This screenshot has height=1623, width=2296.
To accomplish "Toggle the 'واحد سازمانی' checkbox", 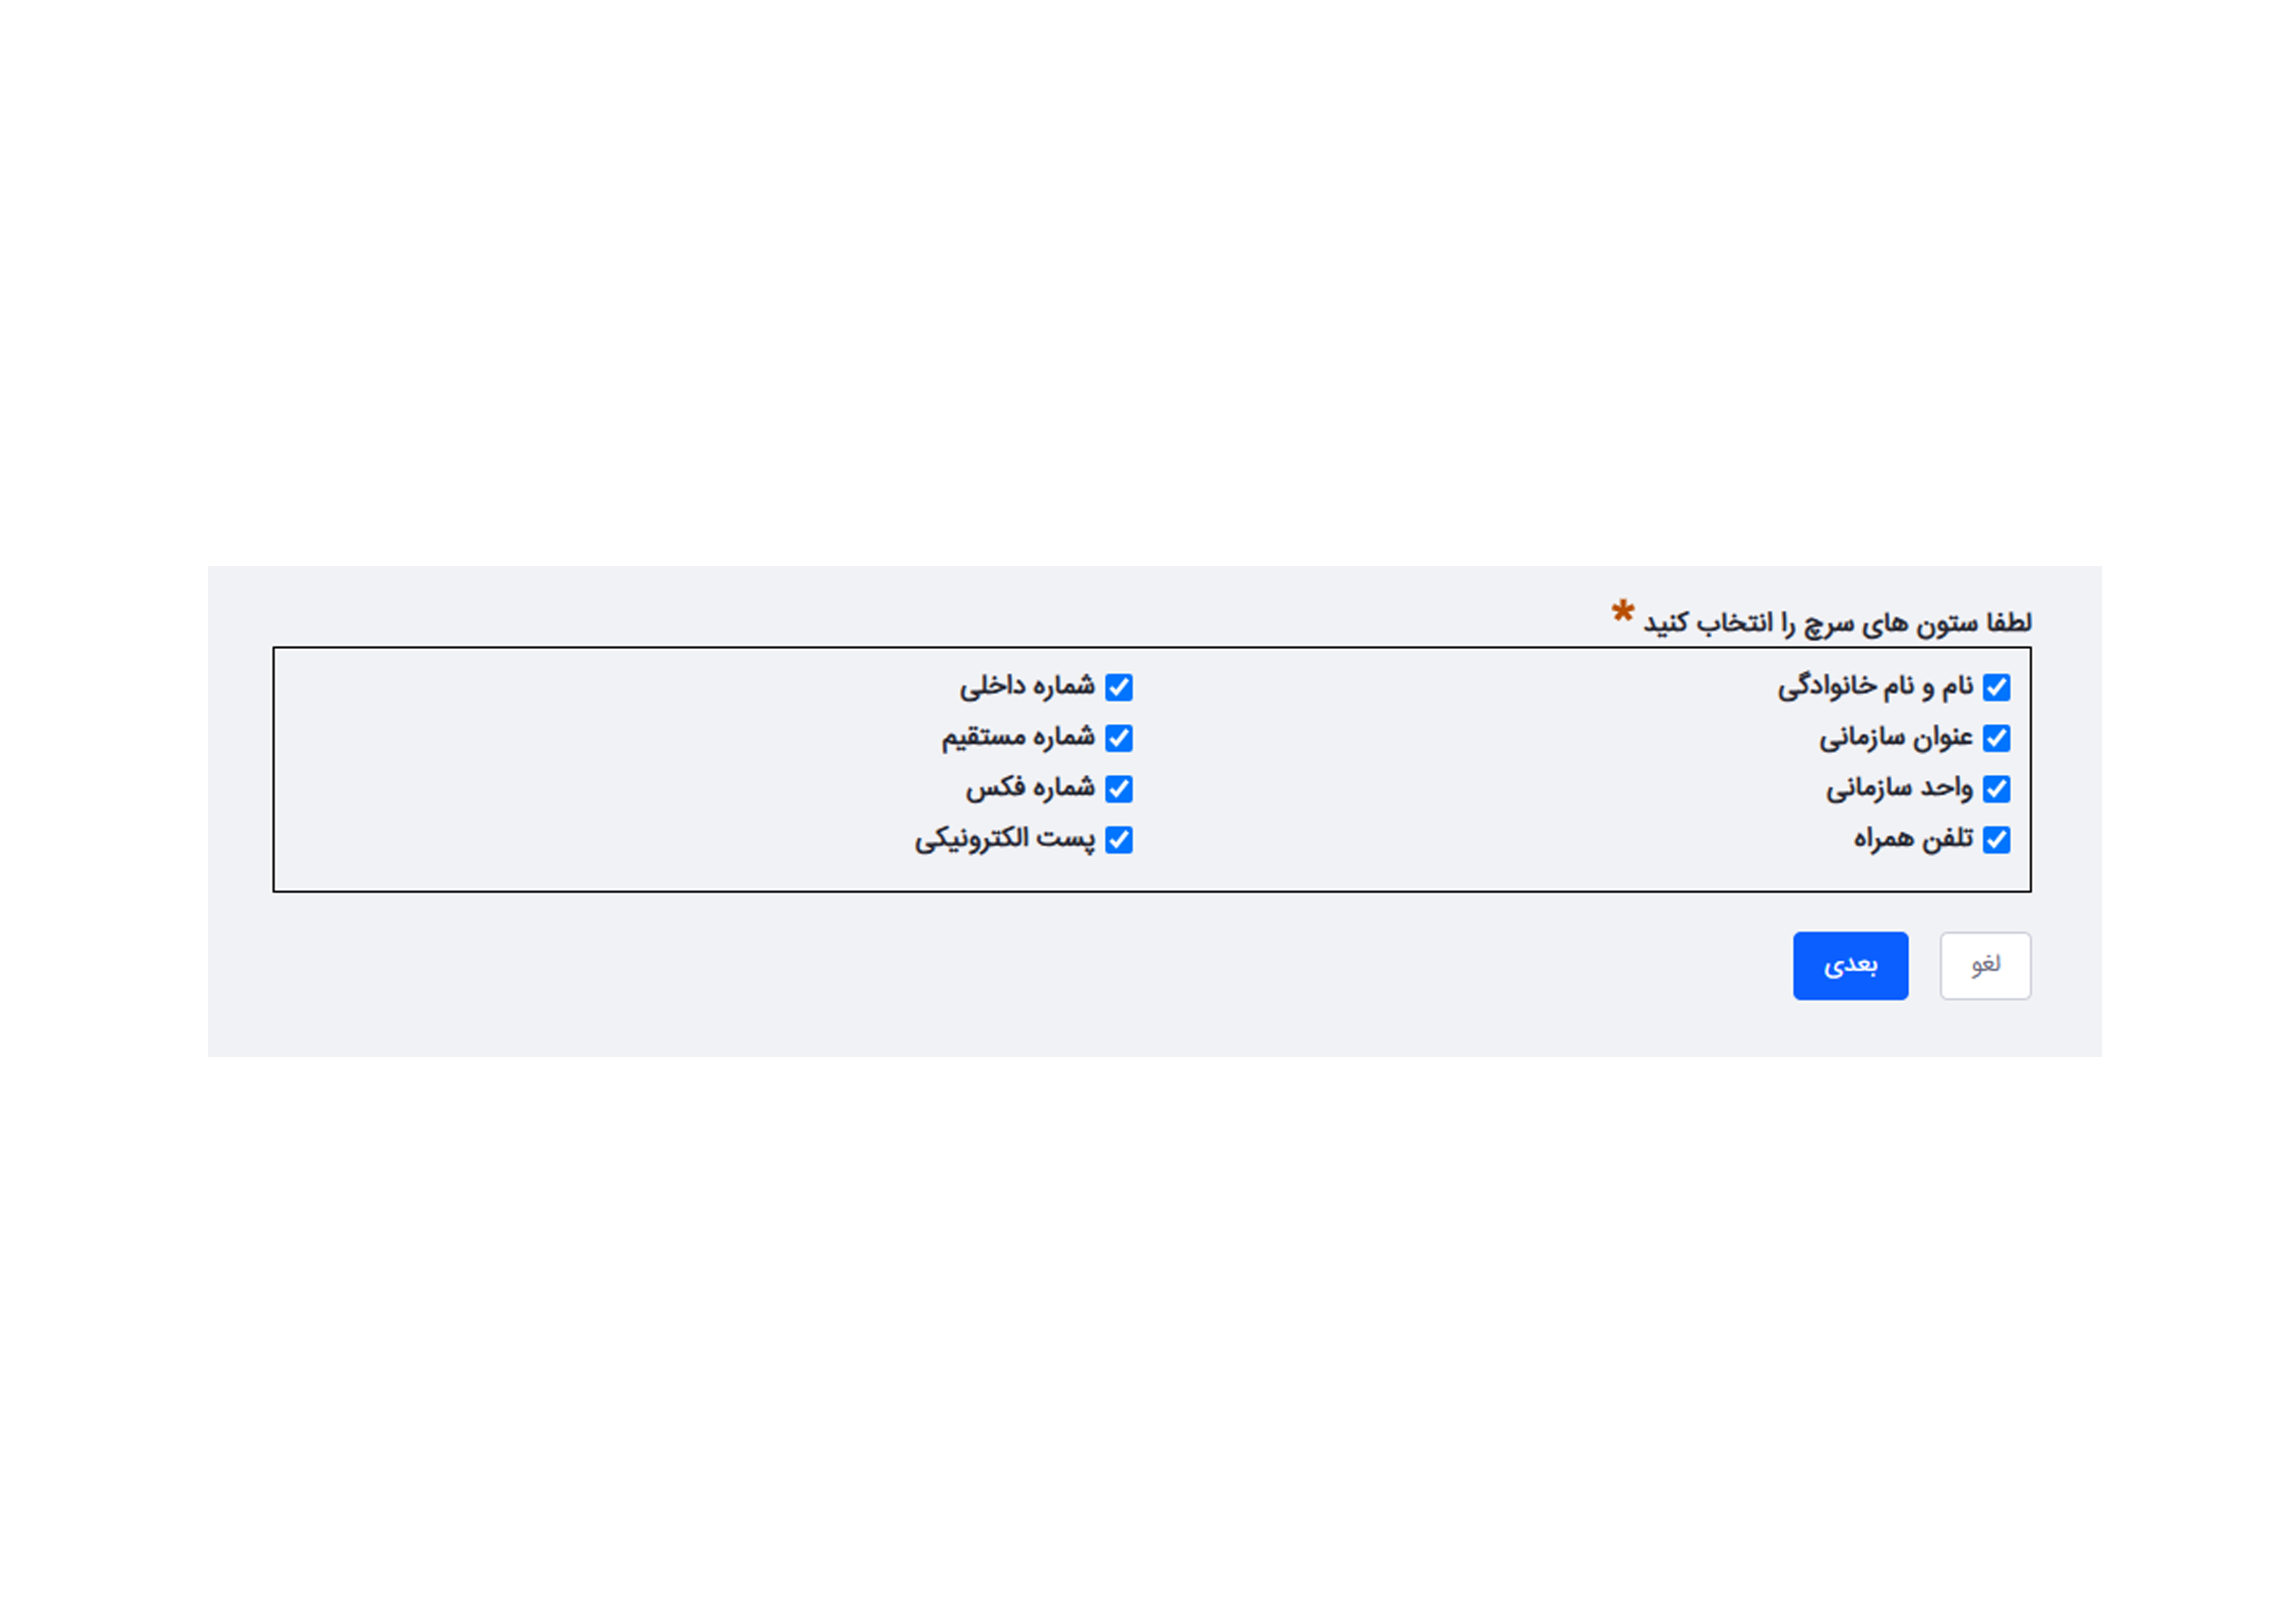I will click(1996, 789).
